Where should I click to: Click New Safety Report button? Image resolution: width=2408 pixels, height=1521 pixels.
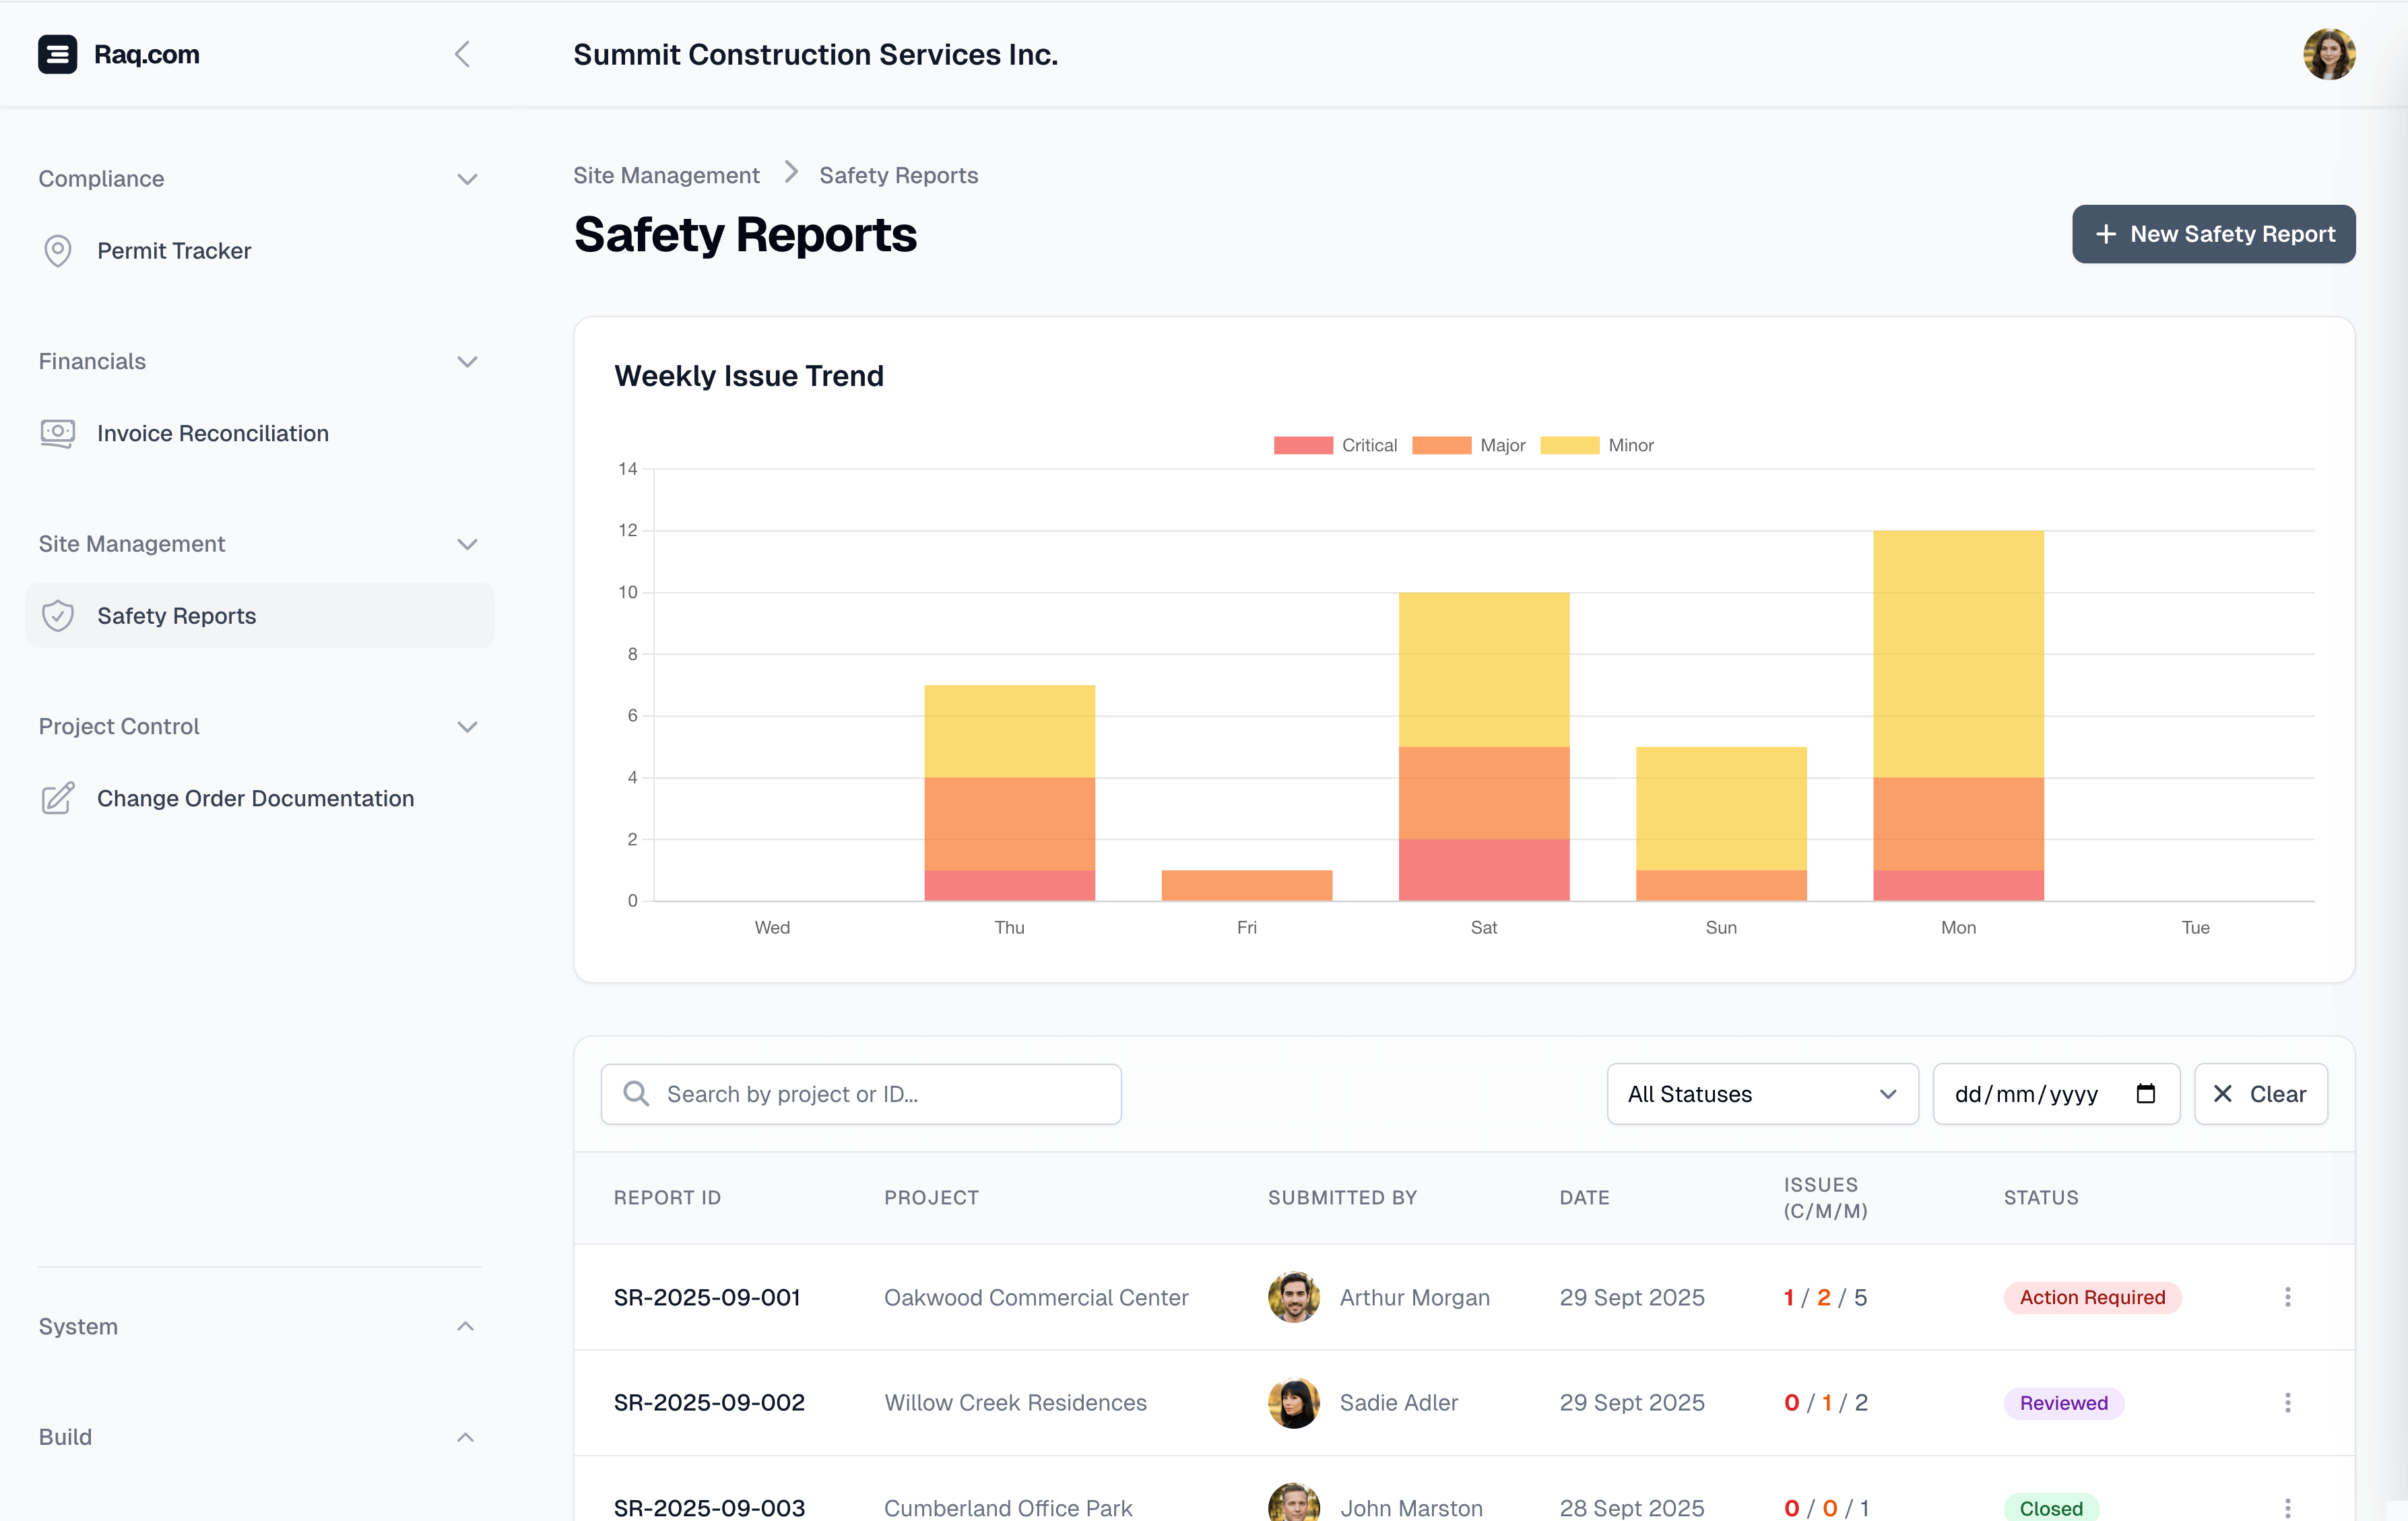pyautogui.click(x=2213, y=234)
